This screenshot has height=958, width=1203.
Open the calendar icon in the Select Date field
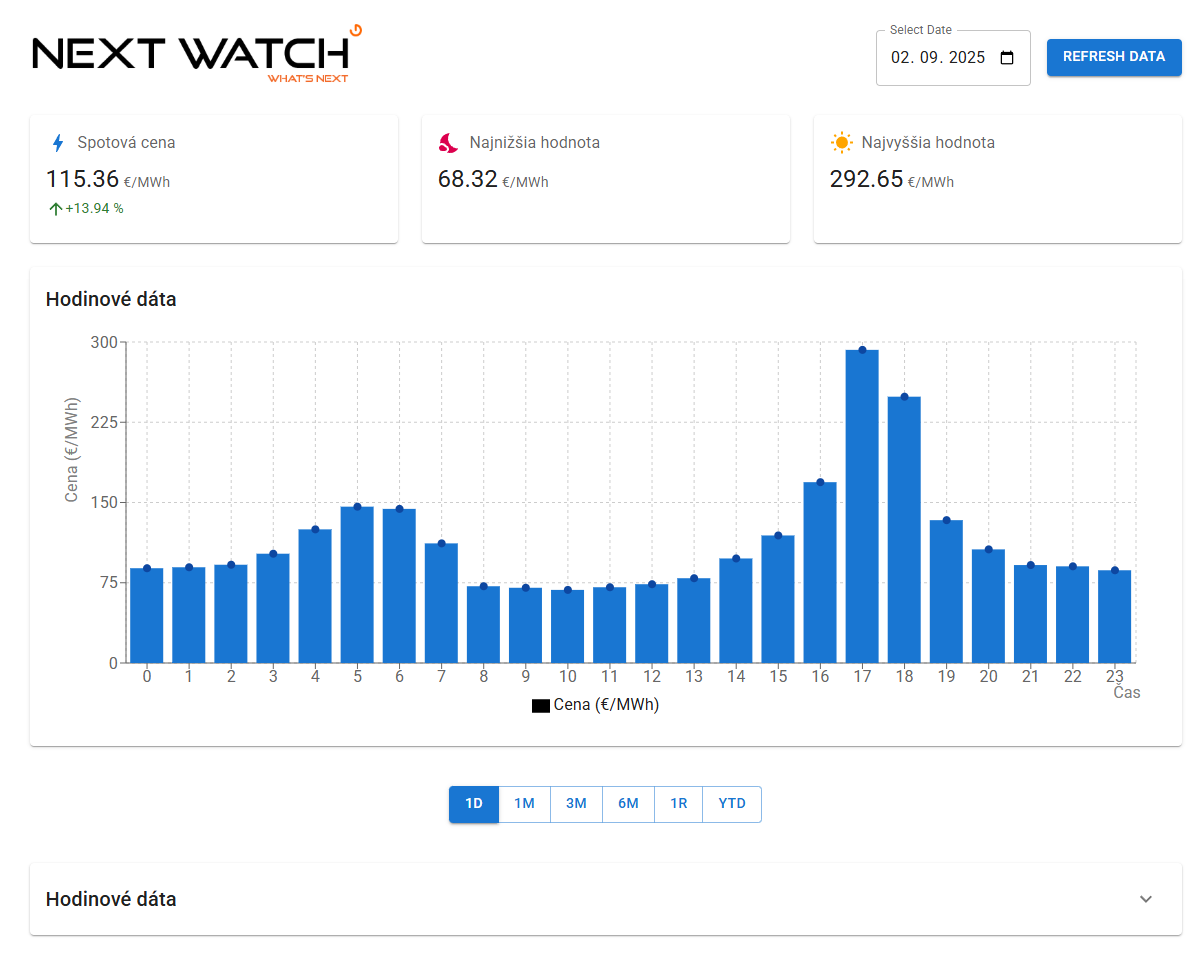pos(1005,57)
